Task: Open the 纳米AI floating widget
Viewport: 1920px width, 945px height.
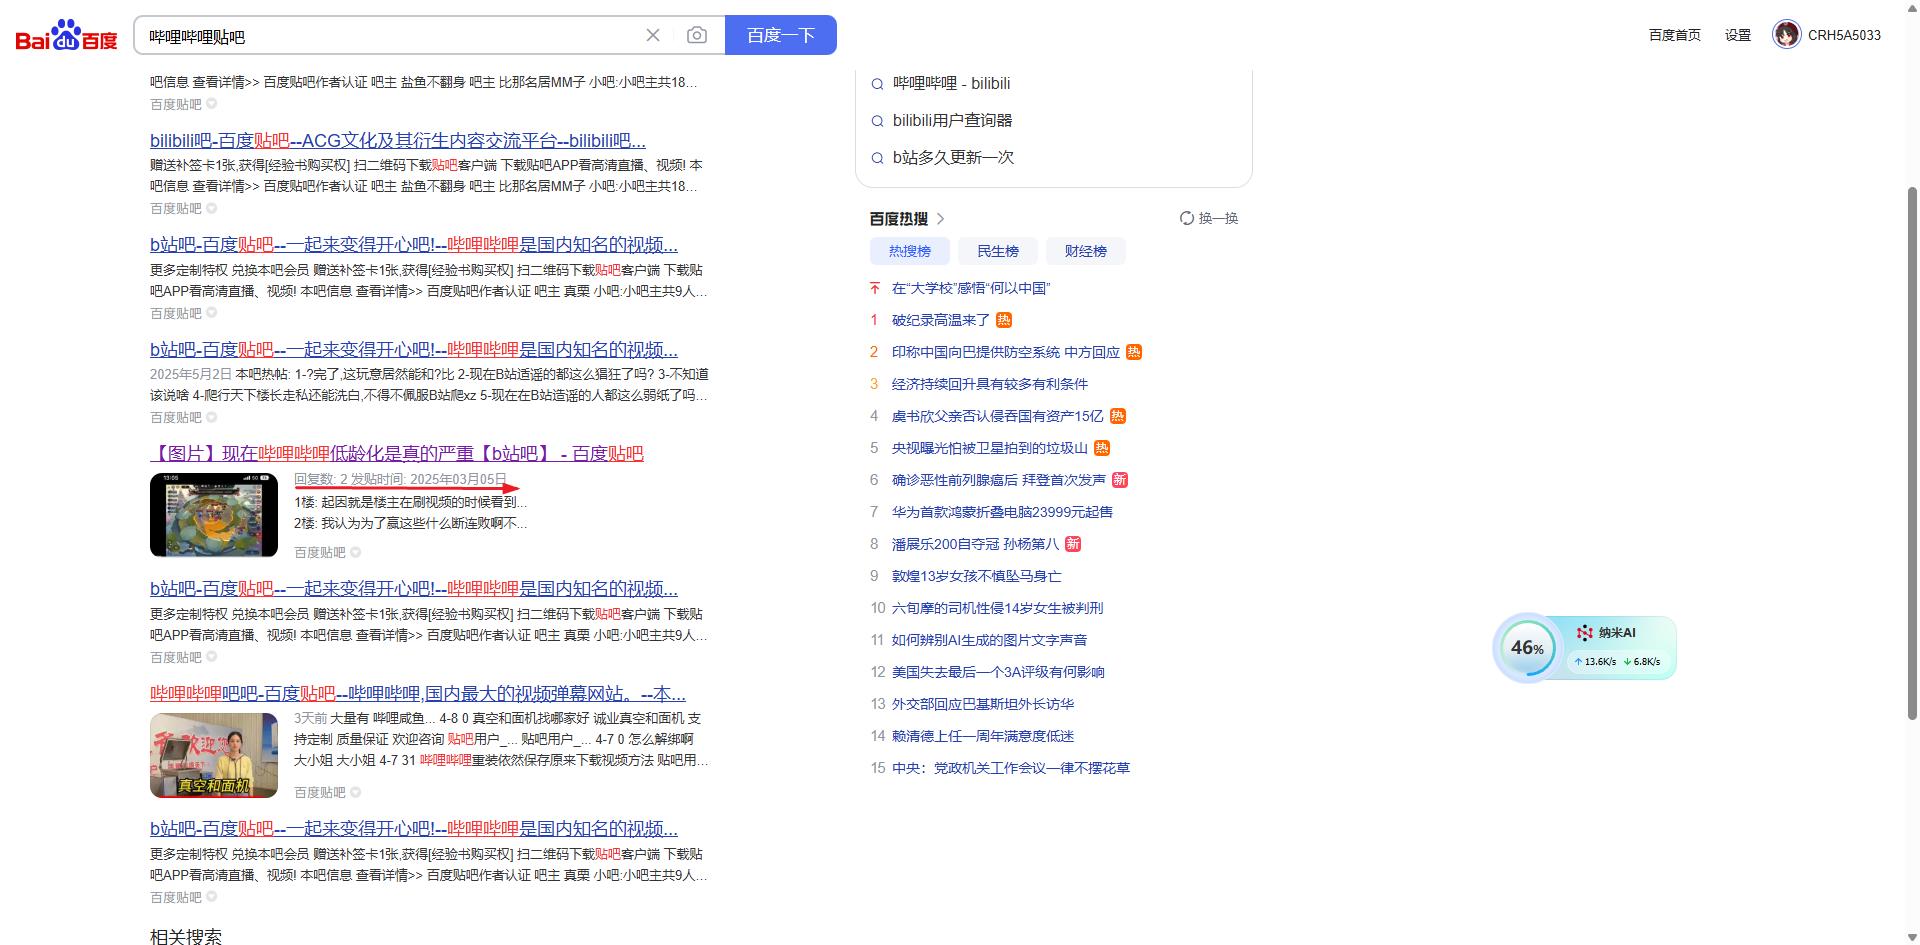Action: click(1616, 633)
